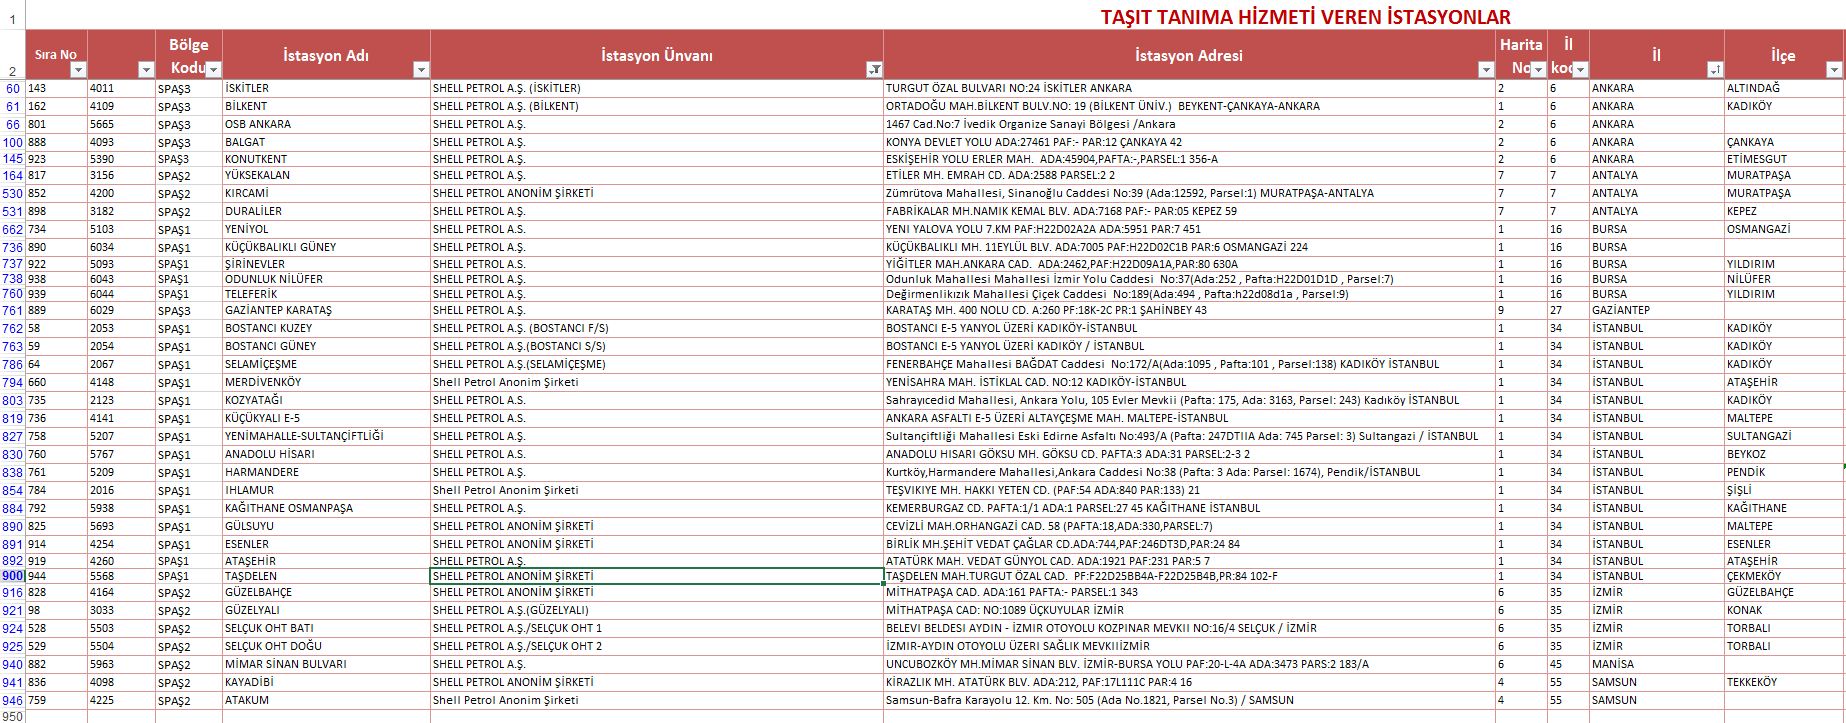
Task: Select the ALTINDAĞ district cell
Action: pyautogui.click(x=1784, y=88)
